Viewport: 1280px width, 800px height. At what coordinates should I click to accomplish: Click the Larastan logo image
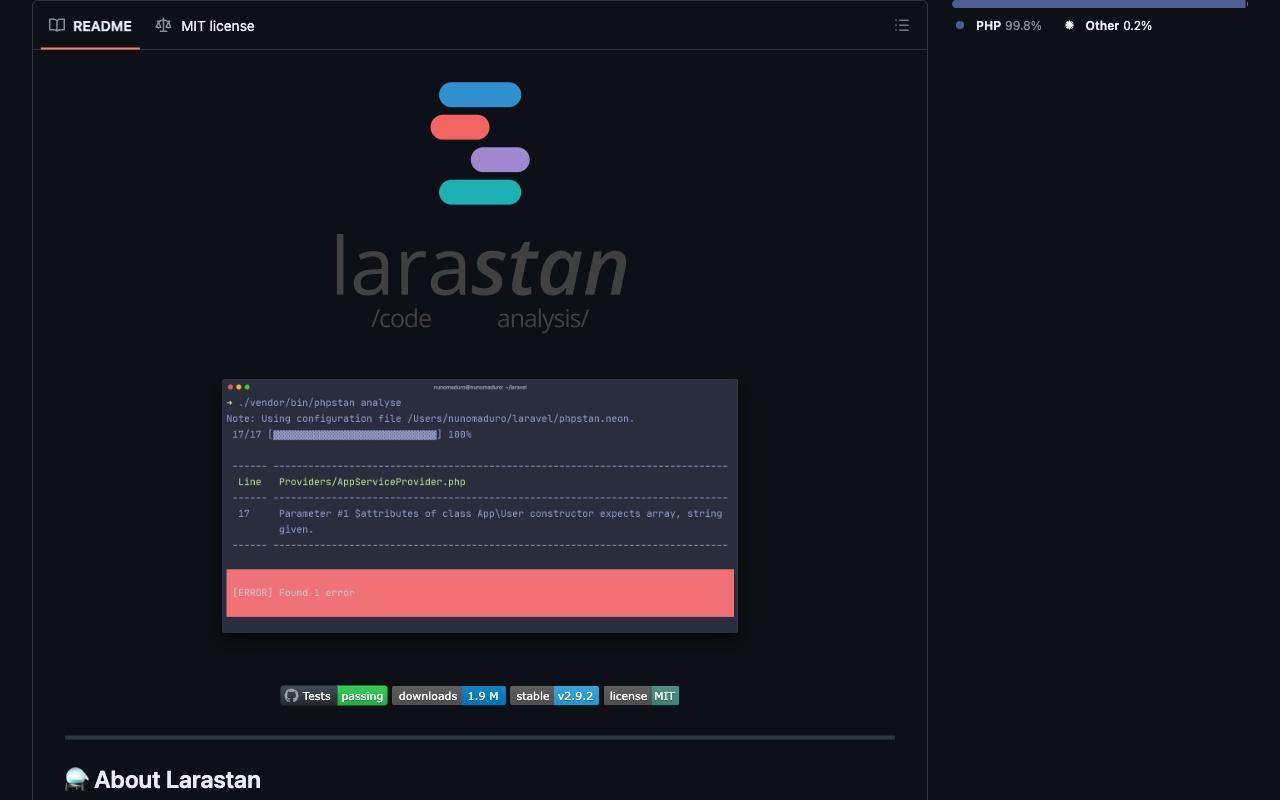tap(480, 205)
